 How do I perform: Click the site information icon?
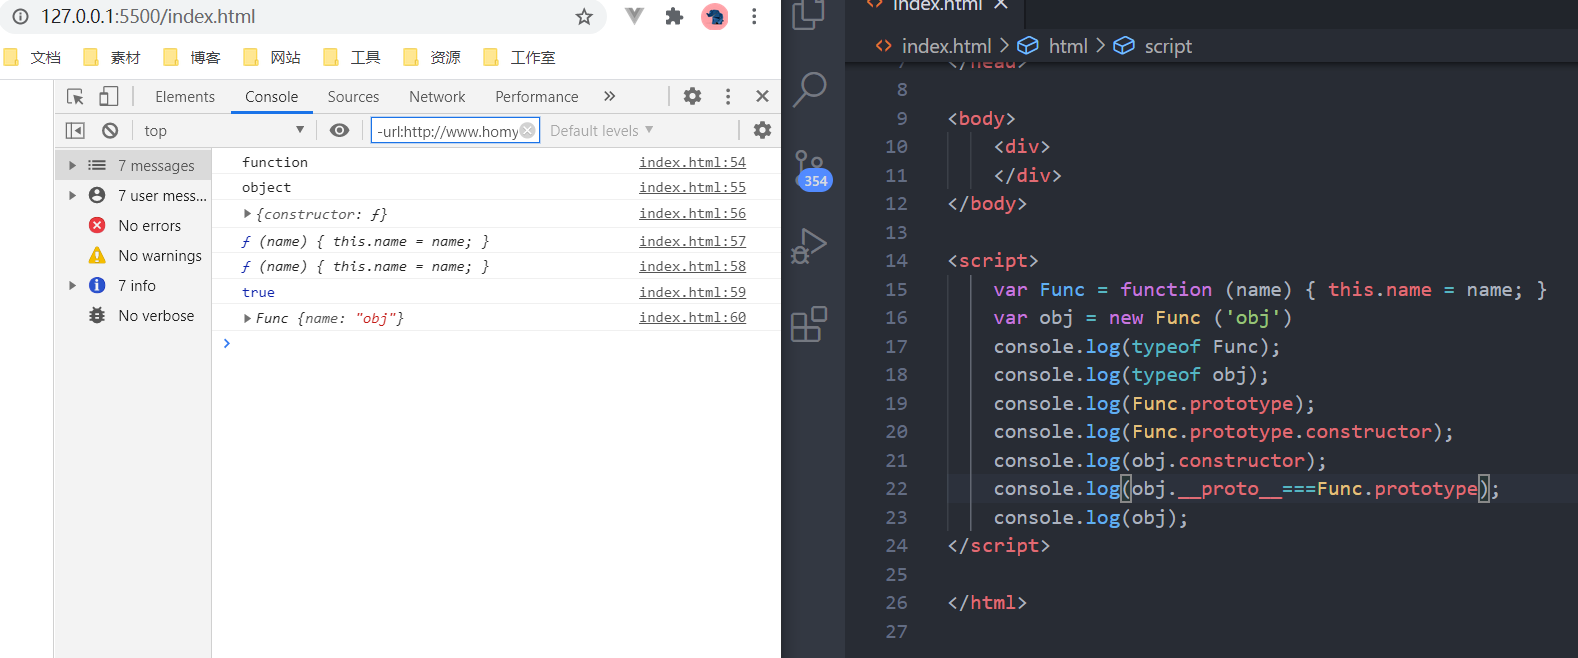tap(20, 16)
